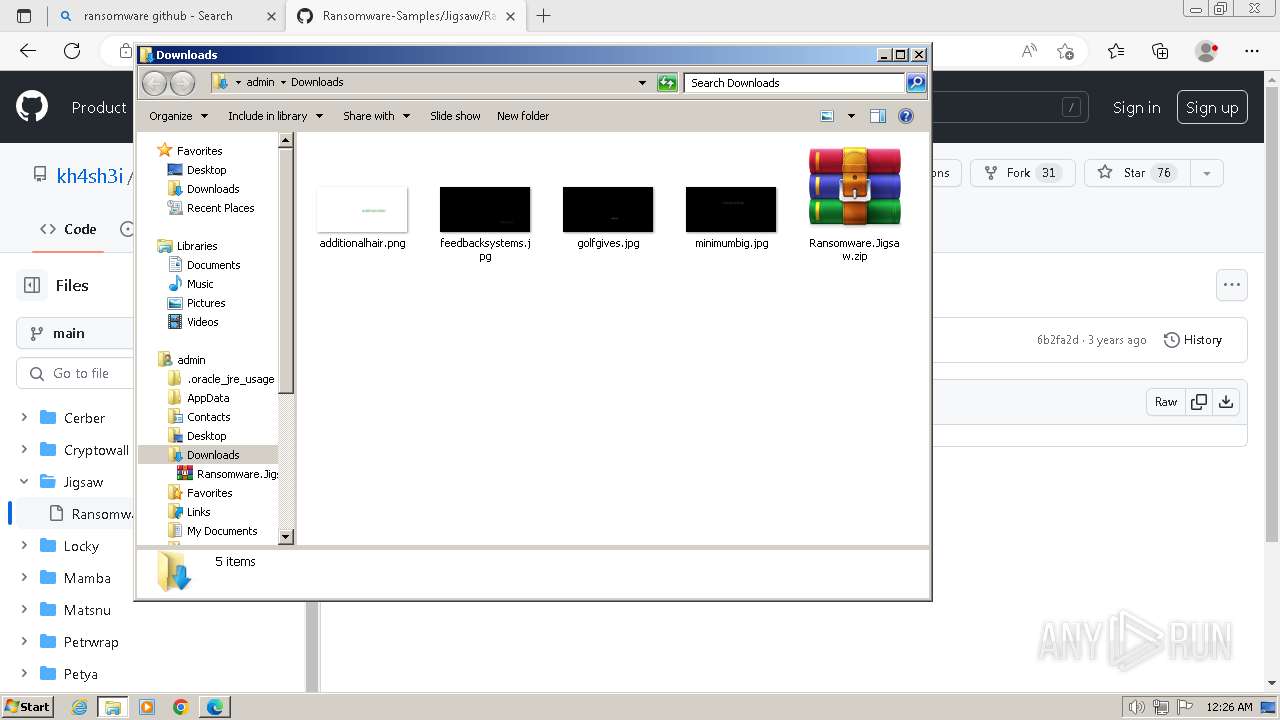Expand the Cerber folder on GitHub

[x=24, y=418]
